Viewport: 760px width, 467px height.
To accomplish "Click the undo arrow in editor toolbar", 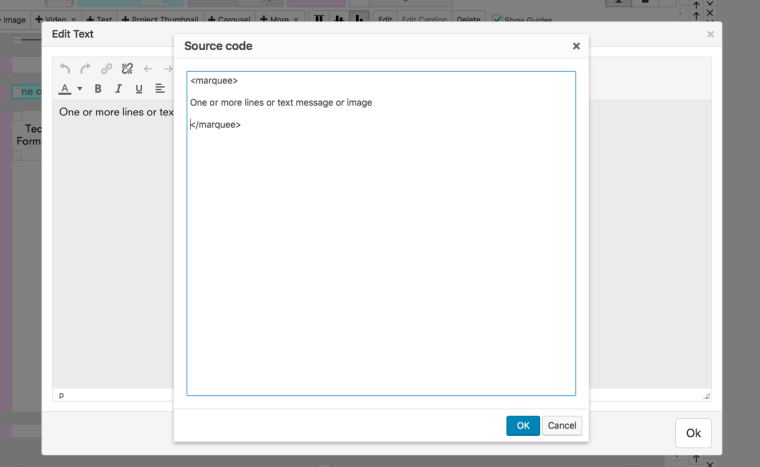I will 65,69.
